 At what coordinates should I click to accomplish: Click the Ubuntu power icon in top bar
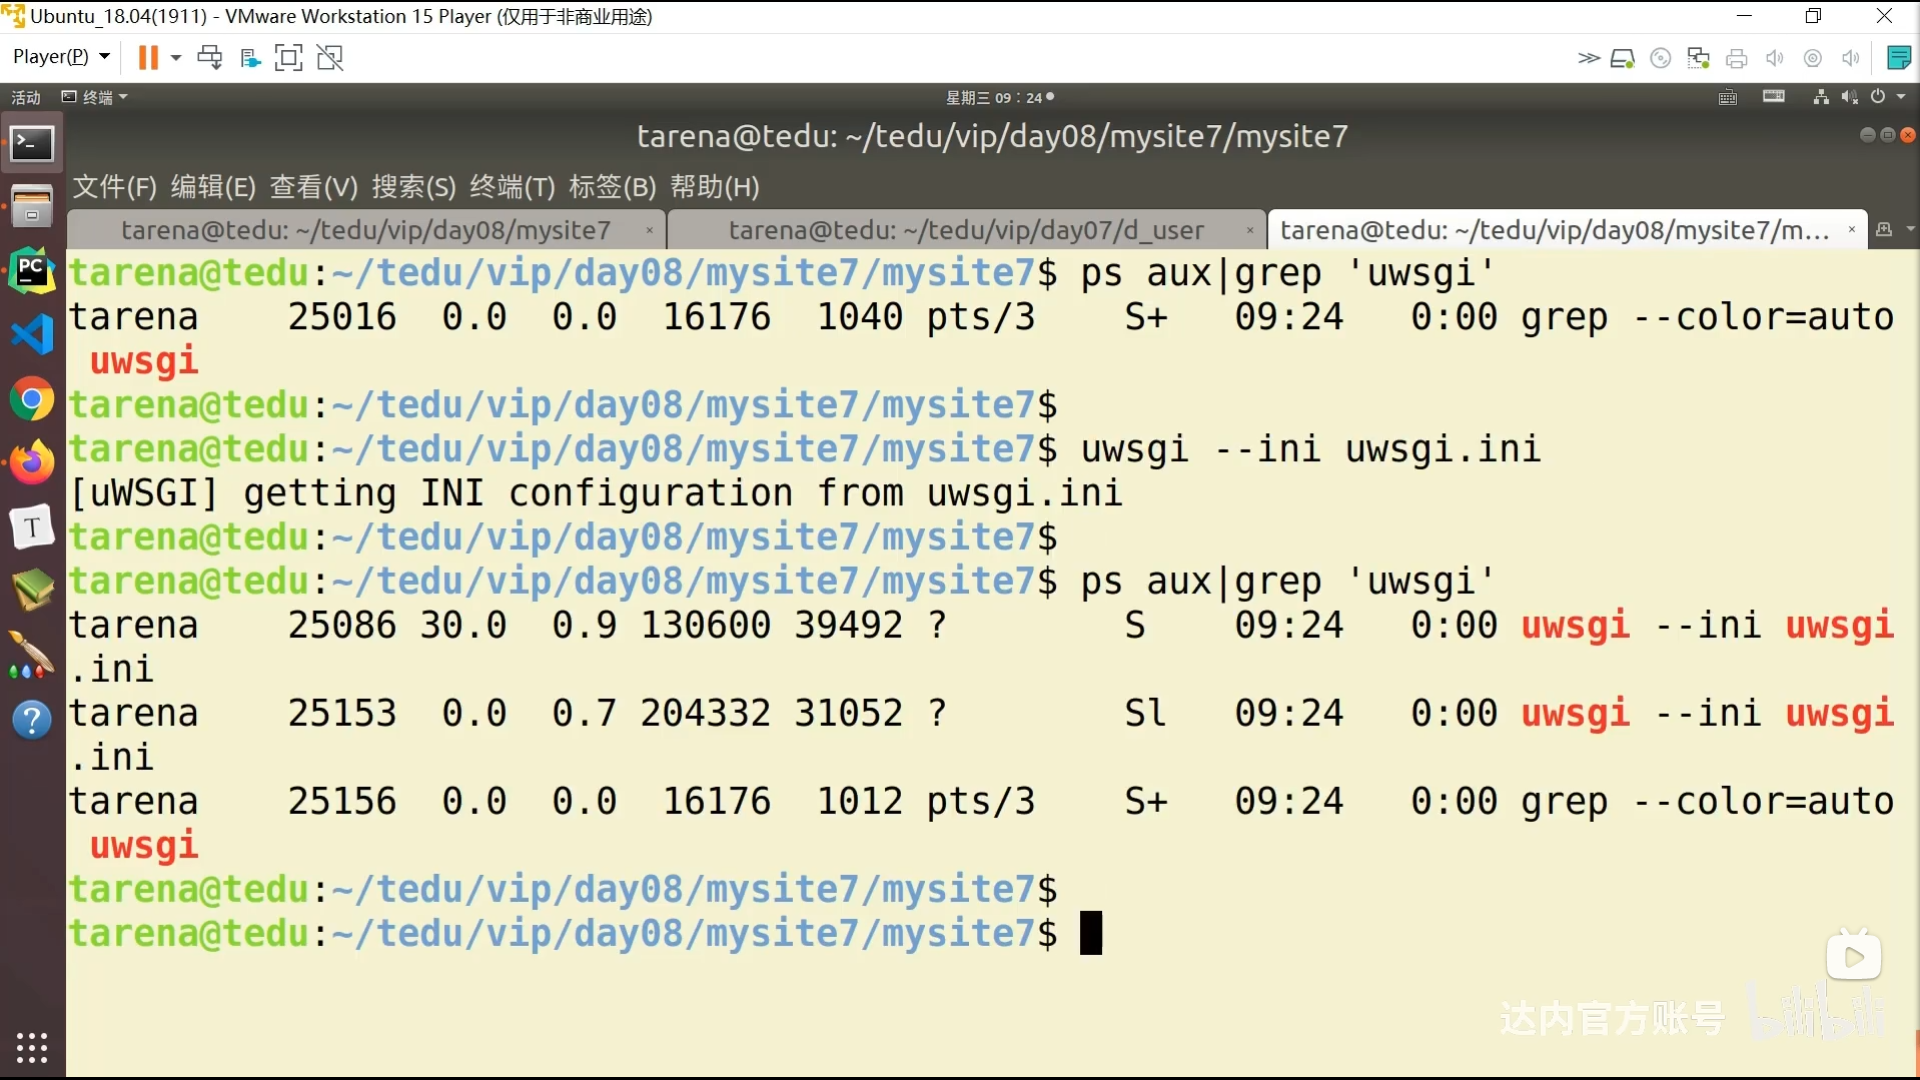click(x=1878, y=97)
